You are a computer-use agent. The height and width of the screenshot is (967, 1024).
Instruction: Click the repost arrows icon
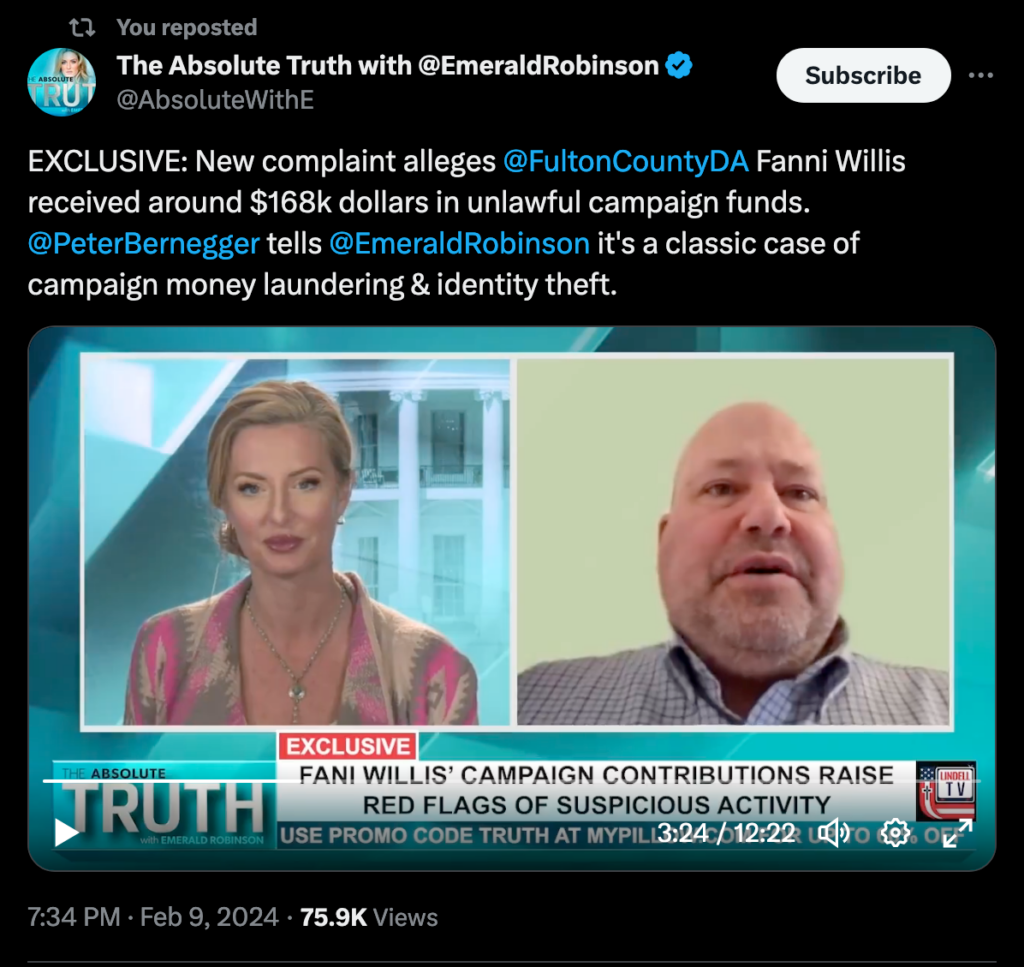point(82,27)
